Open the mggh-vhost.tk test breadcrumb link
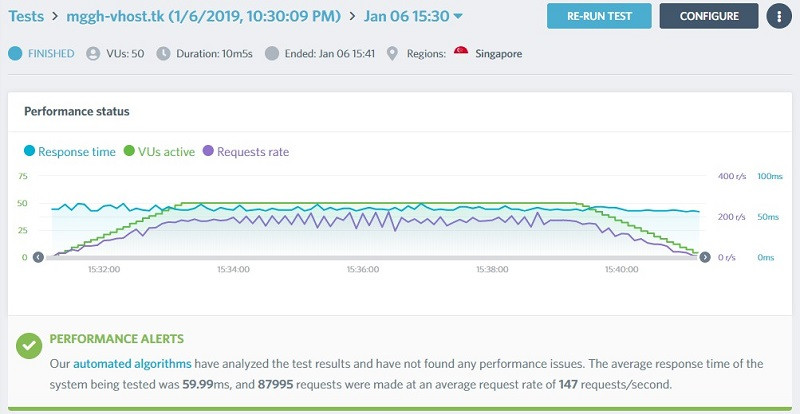Image resolution: width=800 pixels, height=414 pixels. click(204, 16)
